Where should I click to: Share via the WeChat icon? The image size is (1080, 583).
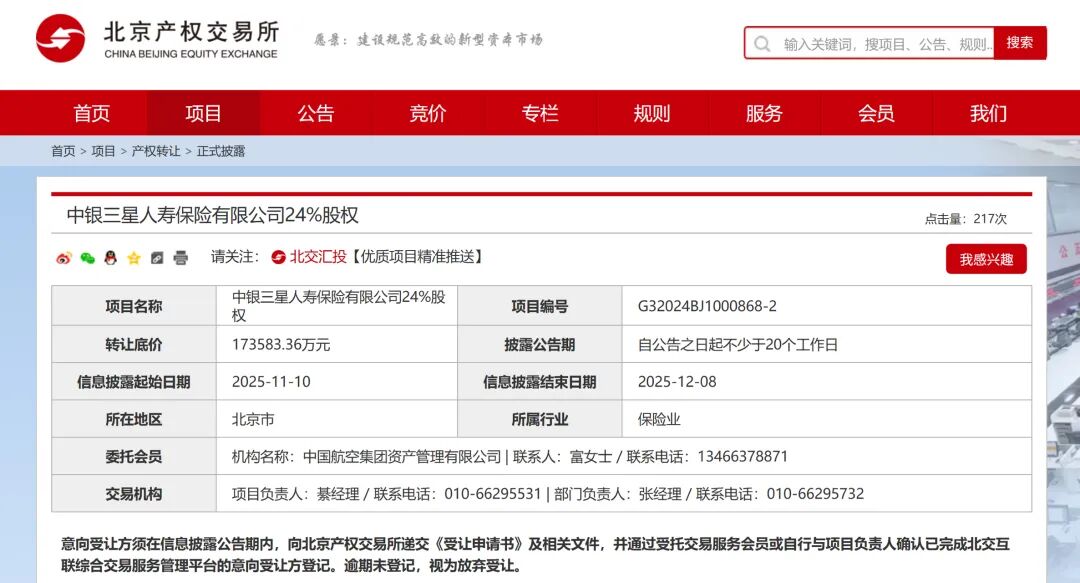(x=87, y=258)
